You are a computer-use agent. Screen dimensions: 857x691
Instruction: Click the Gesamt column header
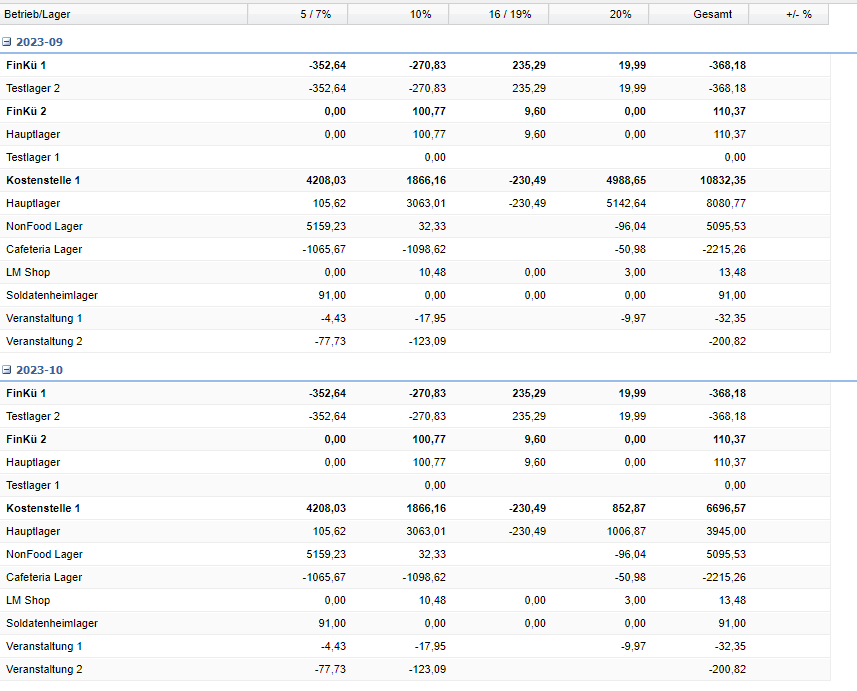(x=698, y=14)
